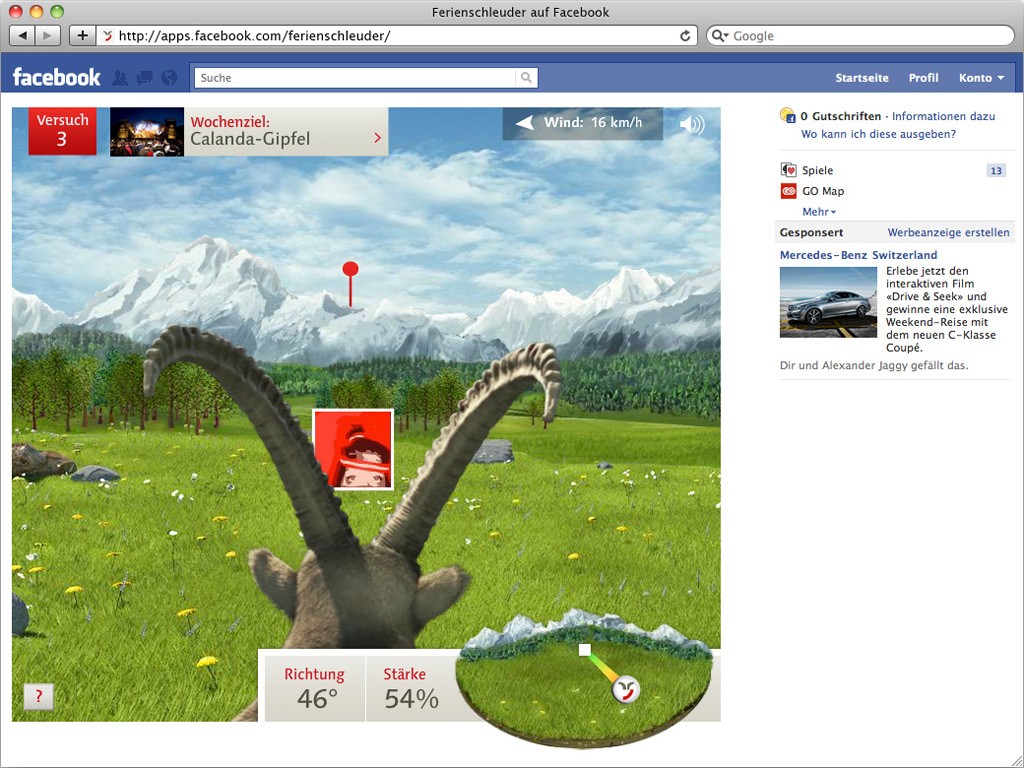Click Werbeanzeige erstellen link
Screen dimensions: 1024x768
(x=948, y=232)
